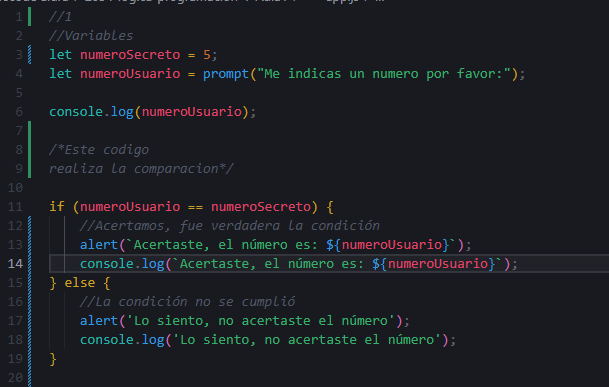This screenshot has width=609, height=387.
Task: Click "log" on line 18
Action: tap(153, 340)
